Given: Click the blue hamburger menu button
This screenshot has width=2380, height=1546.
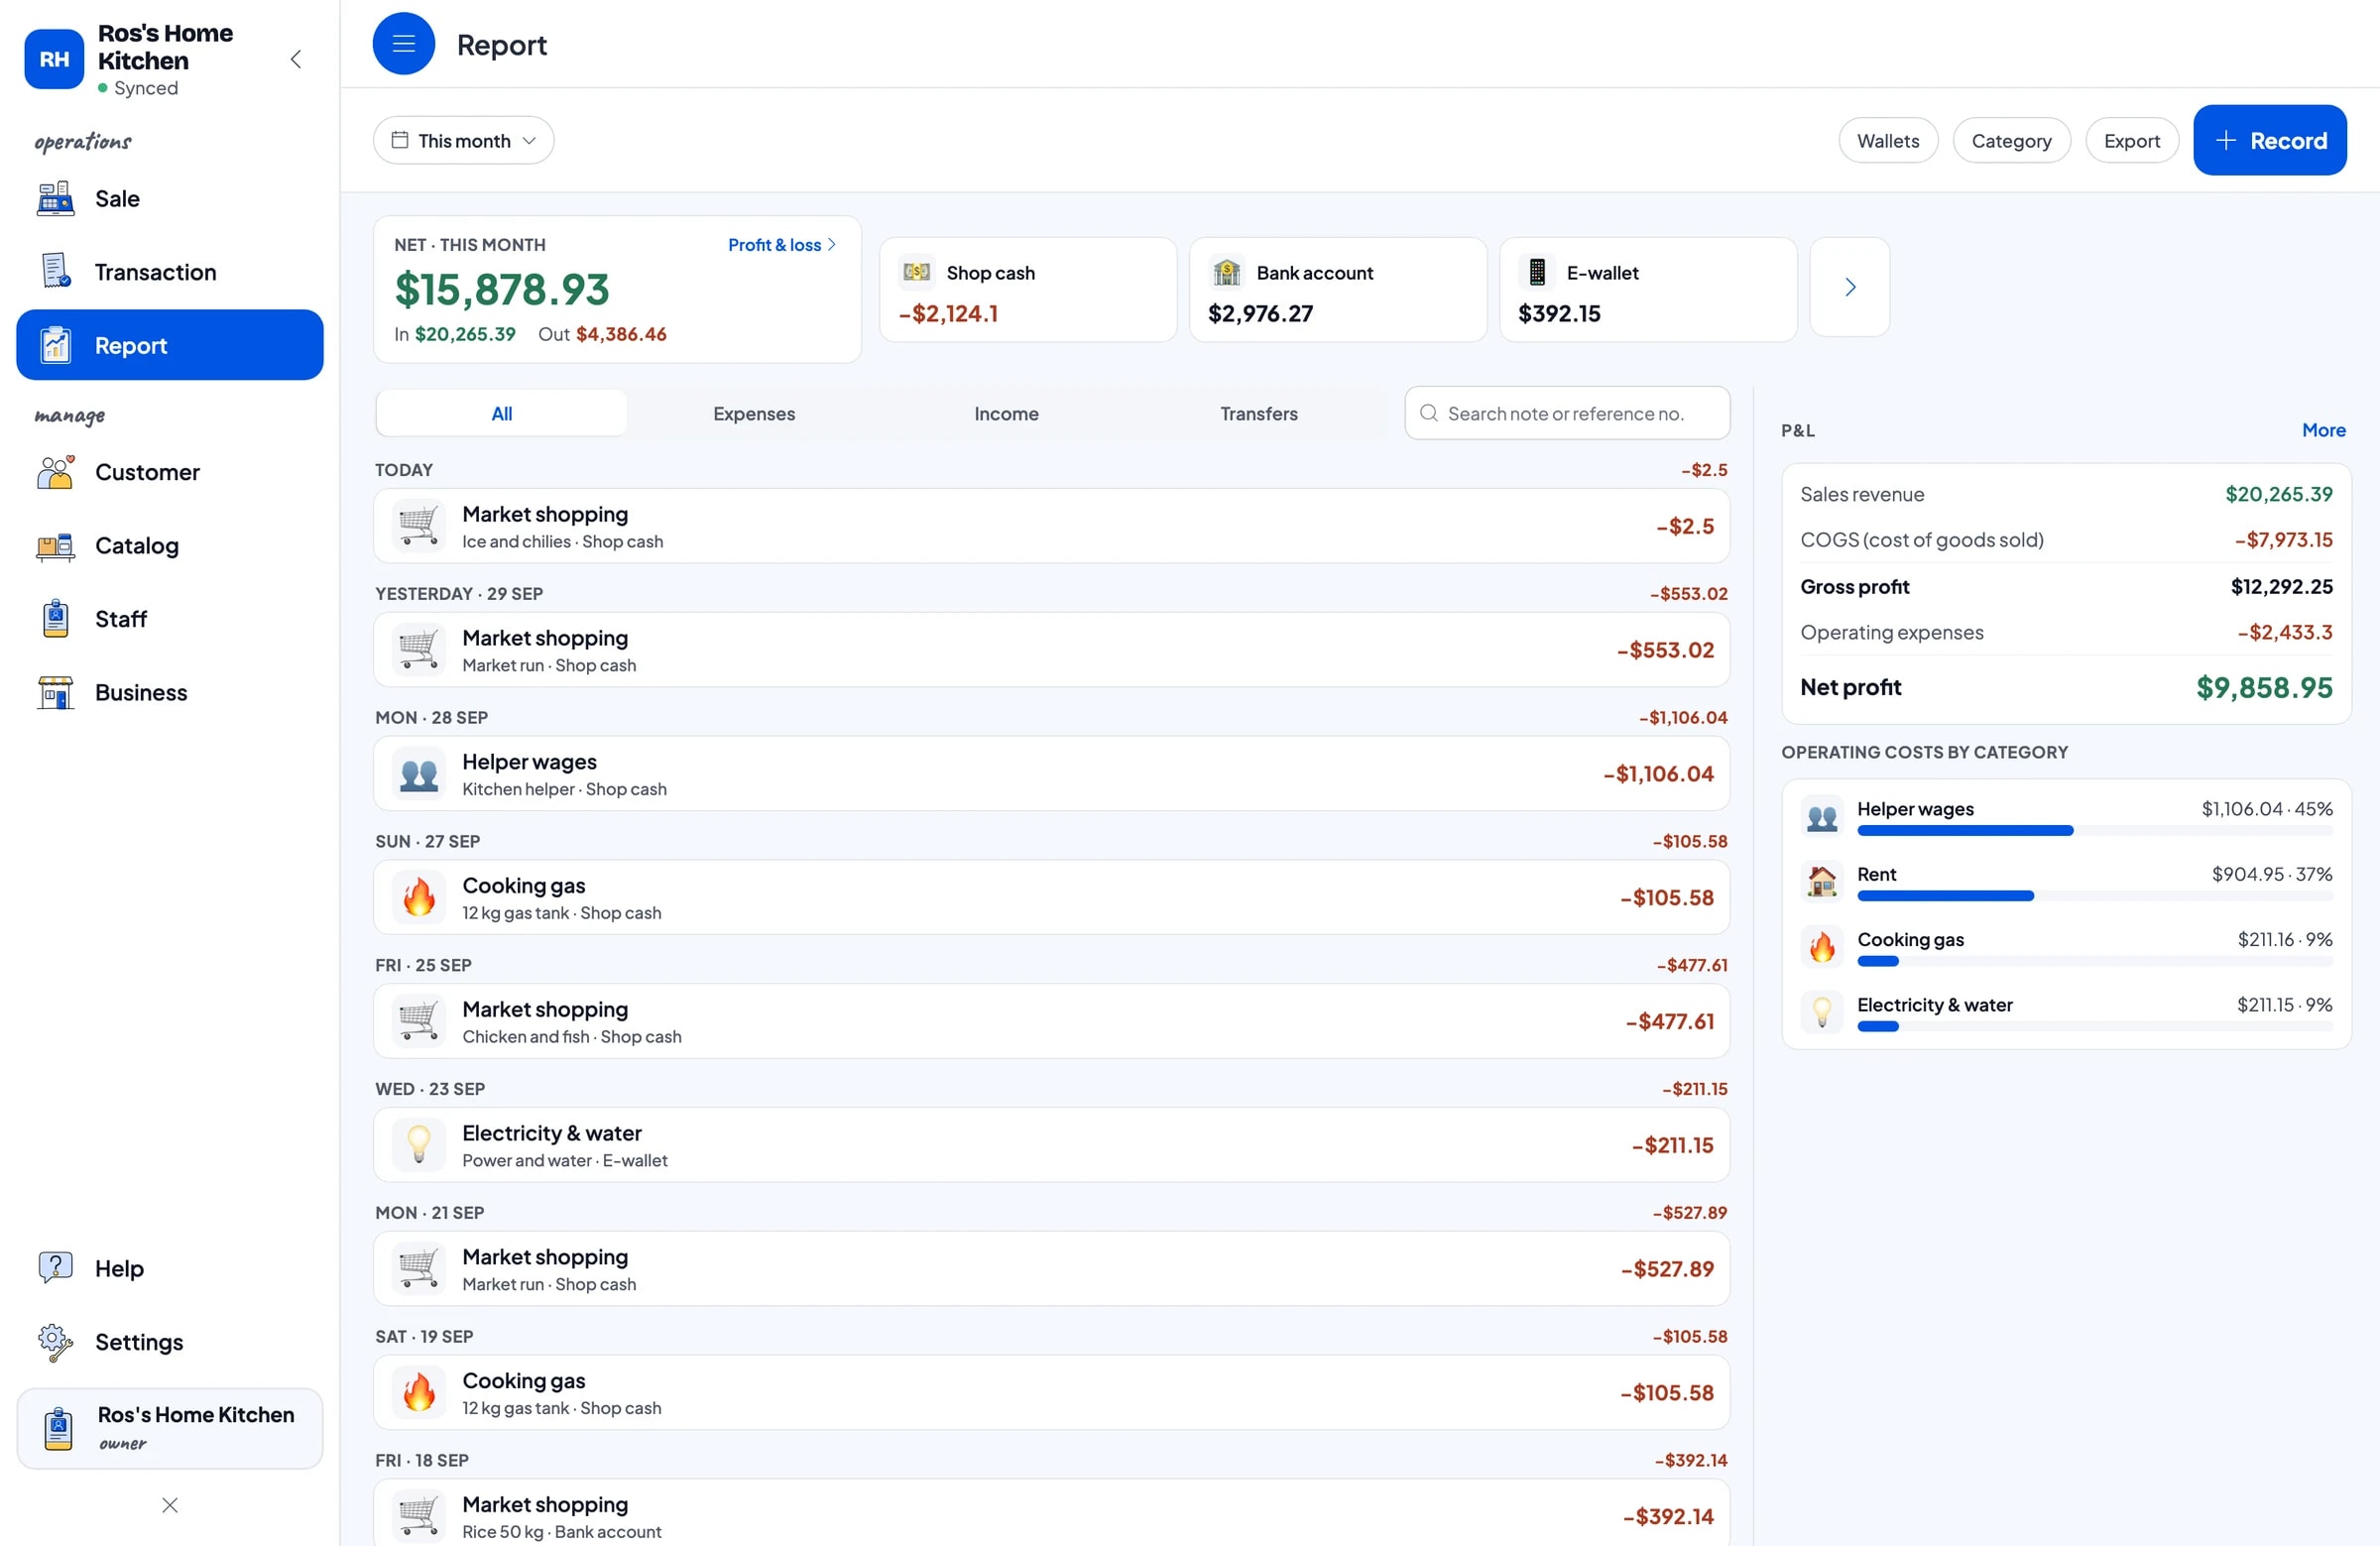Looking at the screenshot, I should tap(404, 44).
